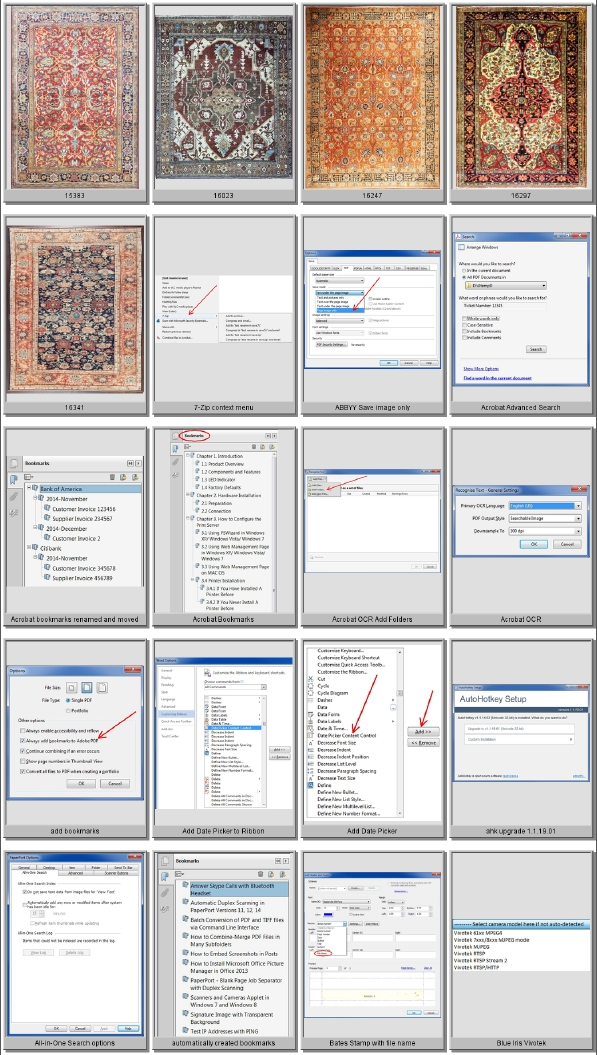Open the rug thumbnail labeled 16023
This screenshot has height=1055, width=597.
pos(223,98)
